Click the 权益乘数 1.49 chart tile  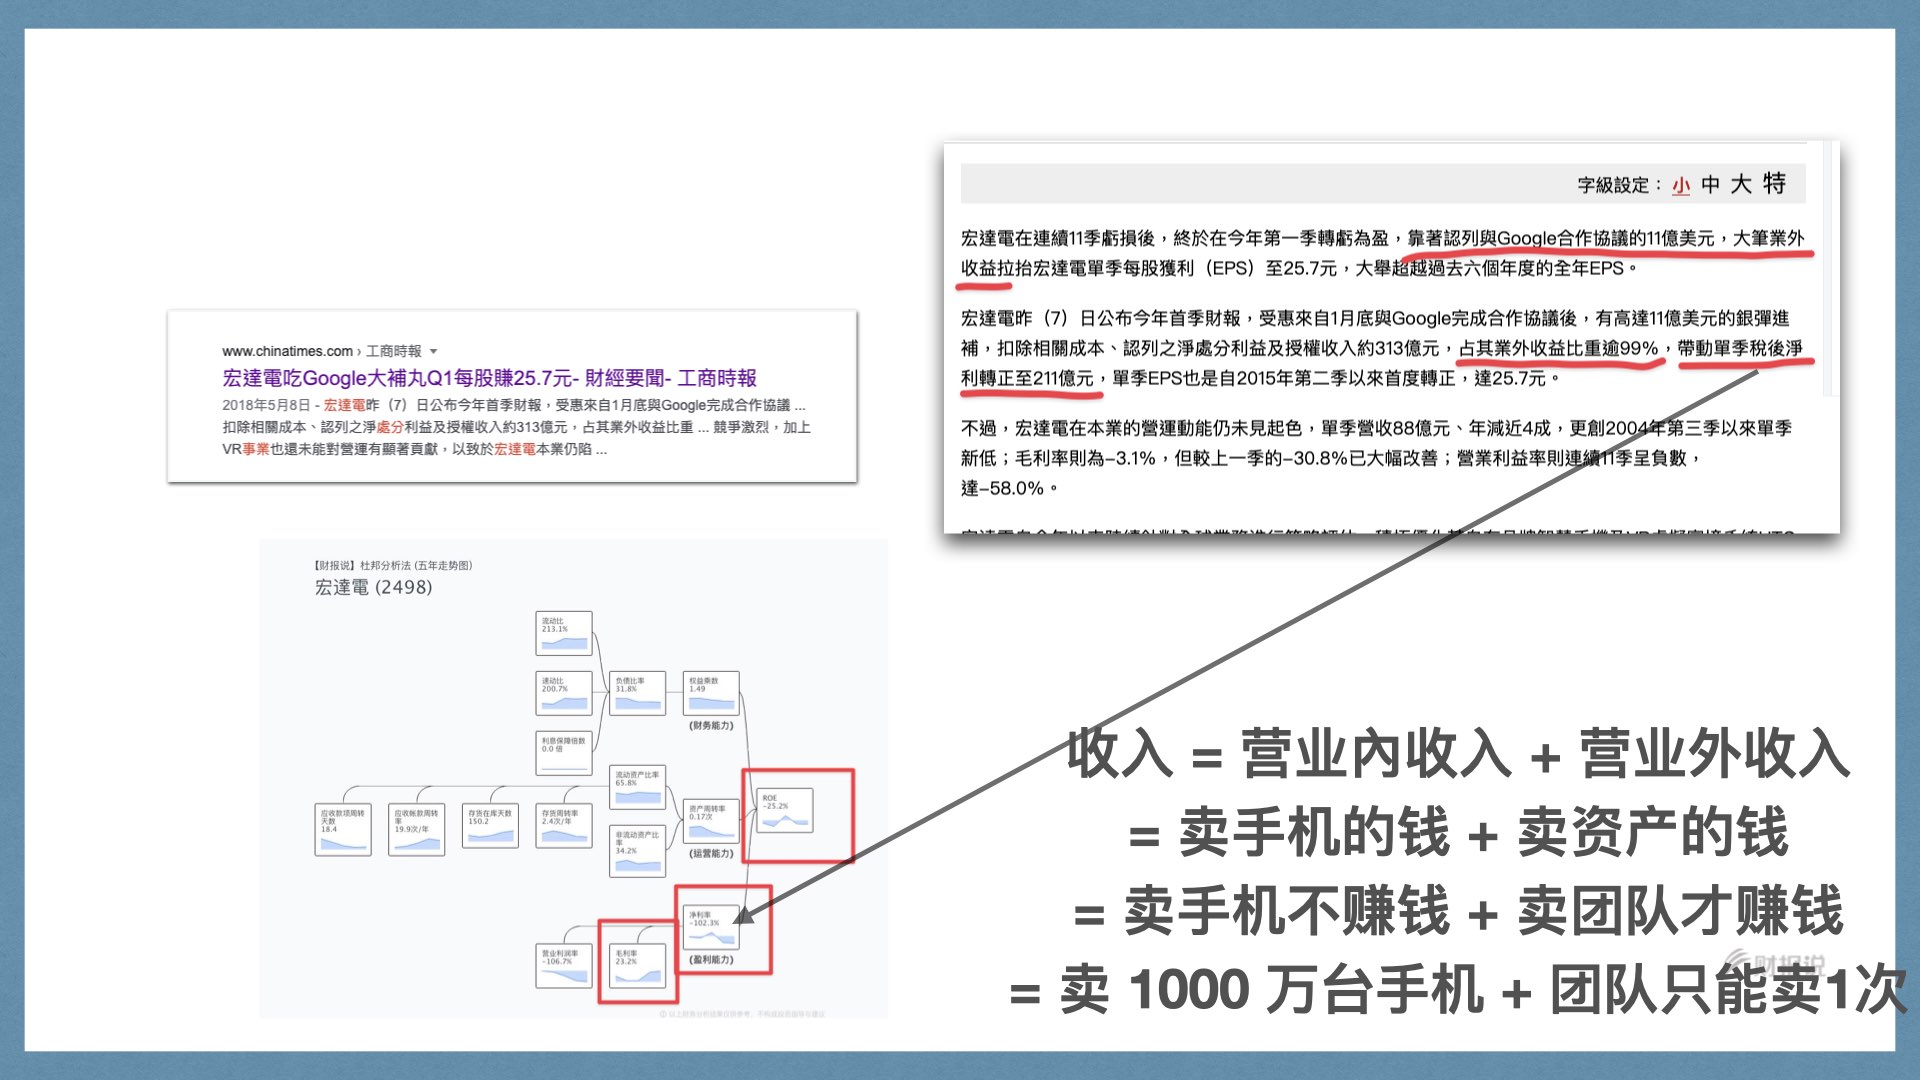click(x=710, y=692)
